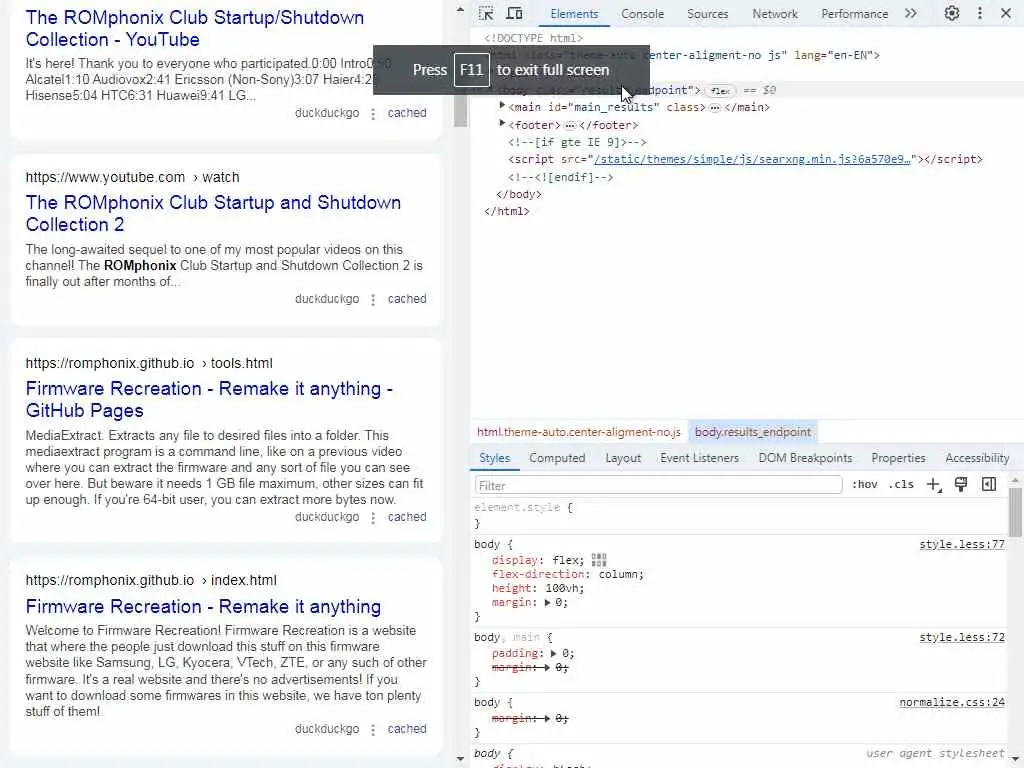This screenshot has width=1024, height=768.
Task: Open the Performance tab
Action: point(854,14)
